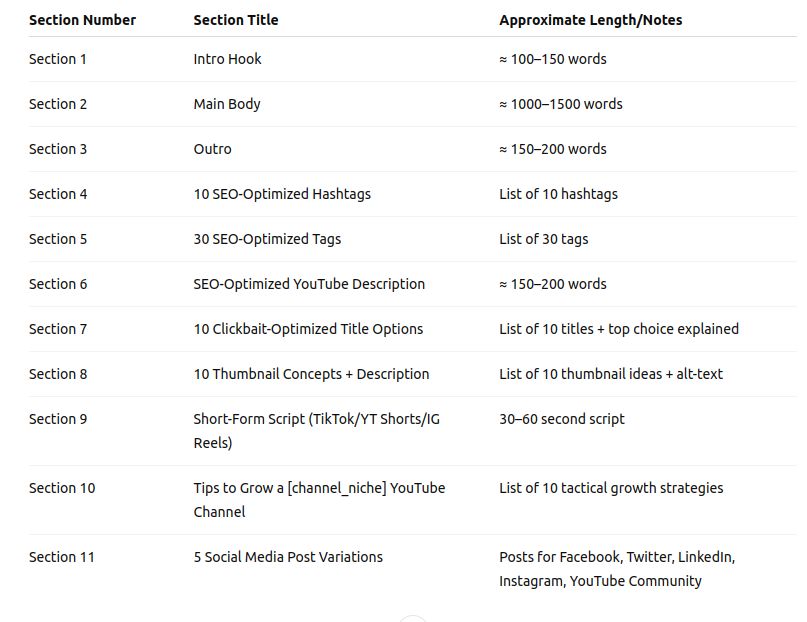The width and height of the screenshot is (807, 622).
Task: Click "List of 10 tactical growth strategies"
Action: pyautogui.click(x=611, y=488)
